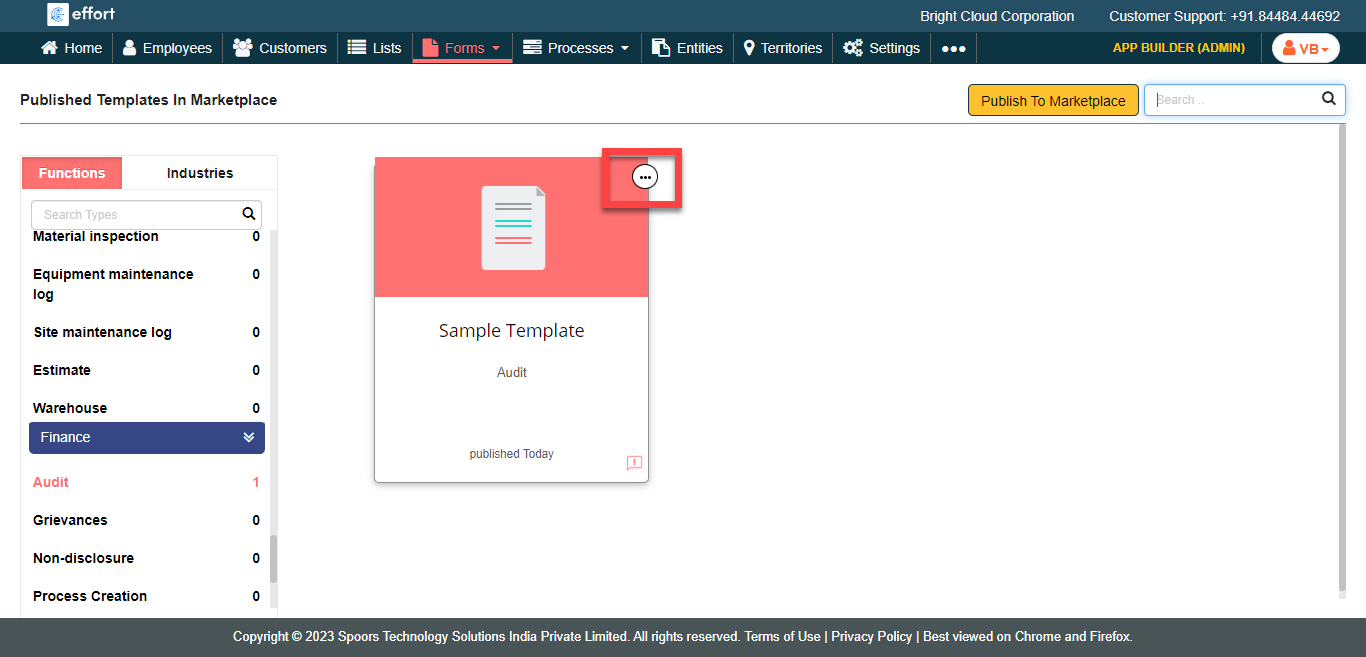Select the Audit category in sidebar
Image resolution: width=1366 pixels, height=657 pixels.
[51, 482]
